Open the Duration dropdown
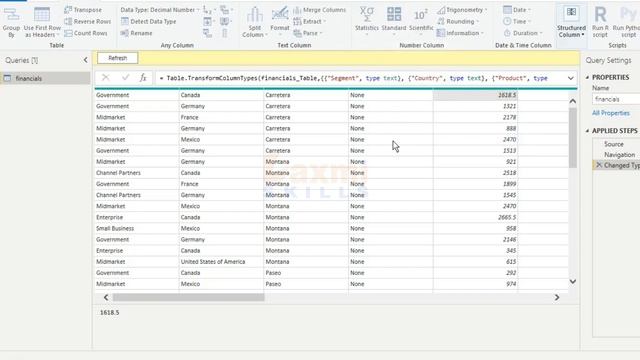640x360 pixels. (x=523, y=33)
